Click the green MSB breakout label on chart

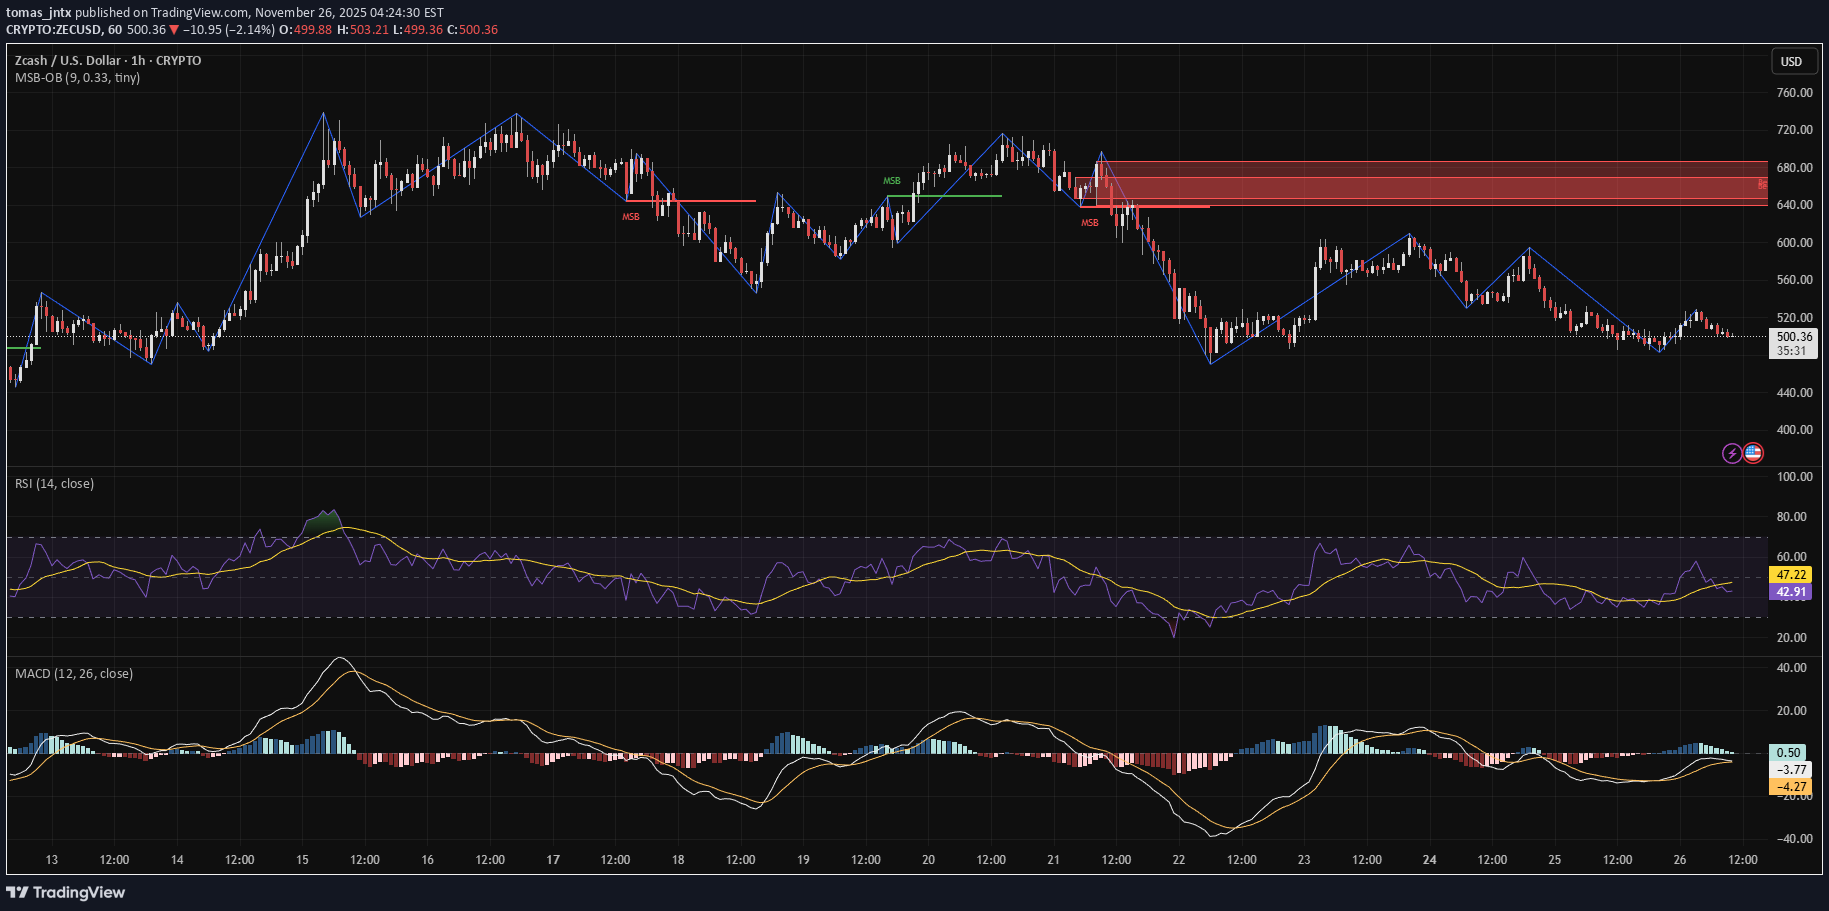click(x=891, y=181)
